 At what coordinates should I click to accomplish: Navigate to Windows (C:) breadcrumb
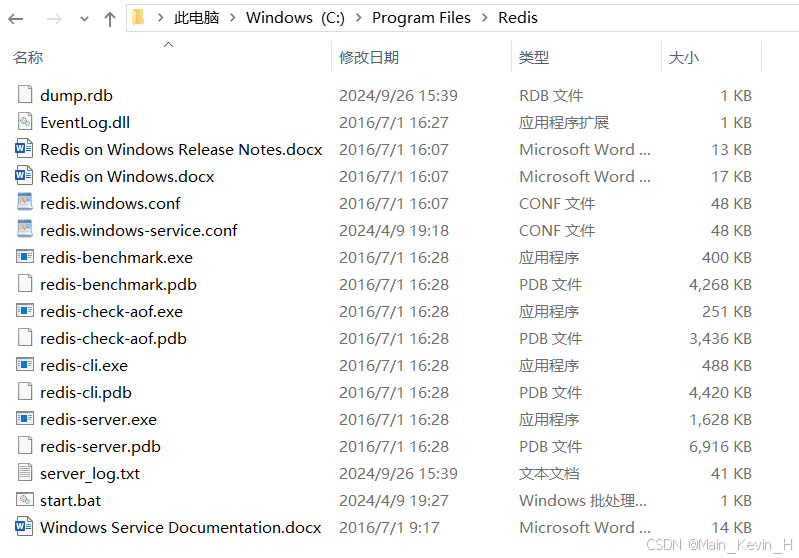[x=295, y=18]
